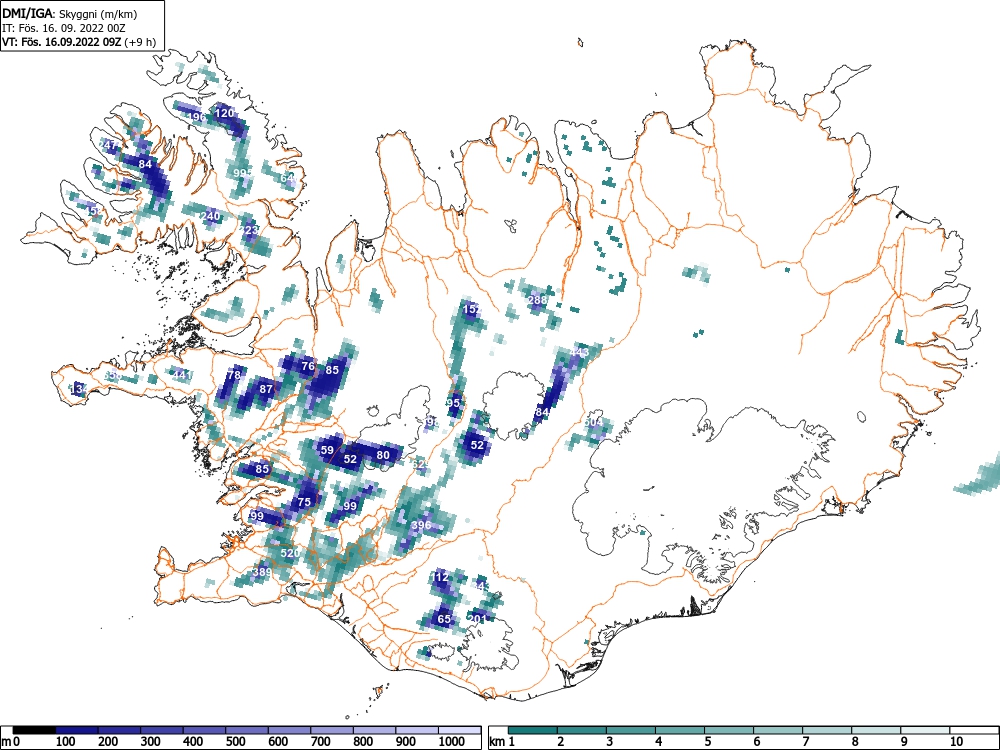Click the '441' value on the map
Viewport: 1000px width, 750px height.
click(x=182, y=375)
